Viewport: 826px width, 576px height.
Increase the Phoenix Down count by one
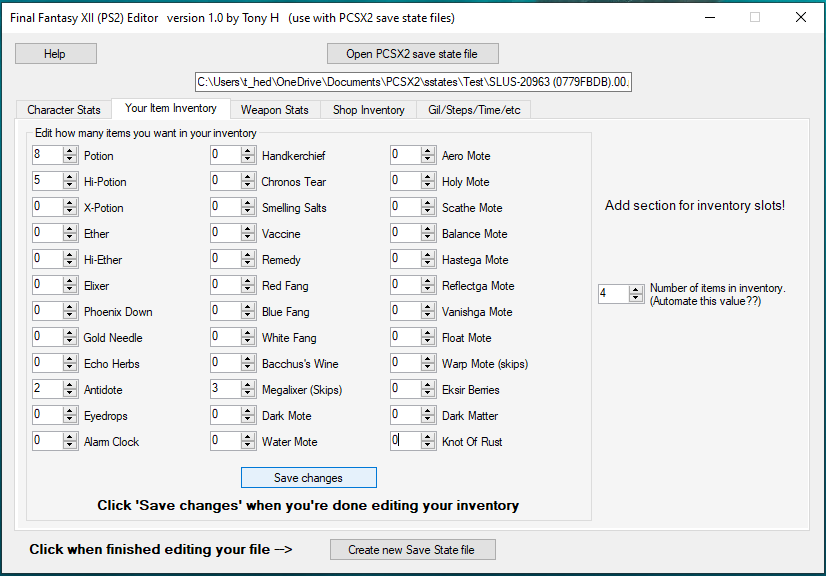[70, 307]
